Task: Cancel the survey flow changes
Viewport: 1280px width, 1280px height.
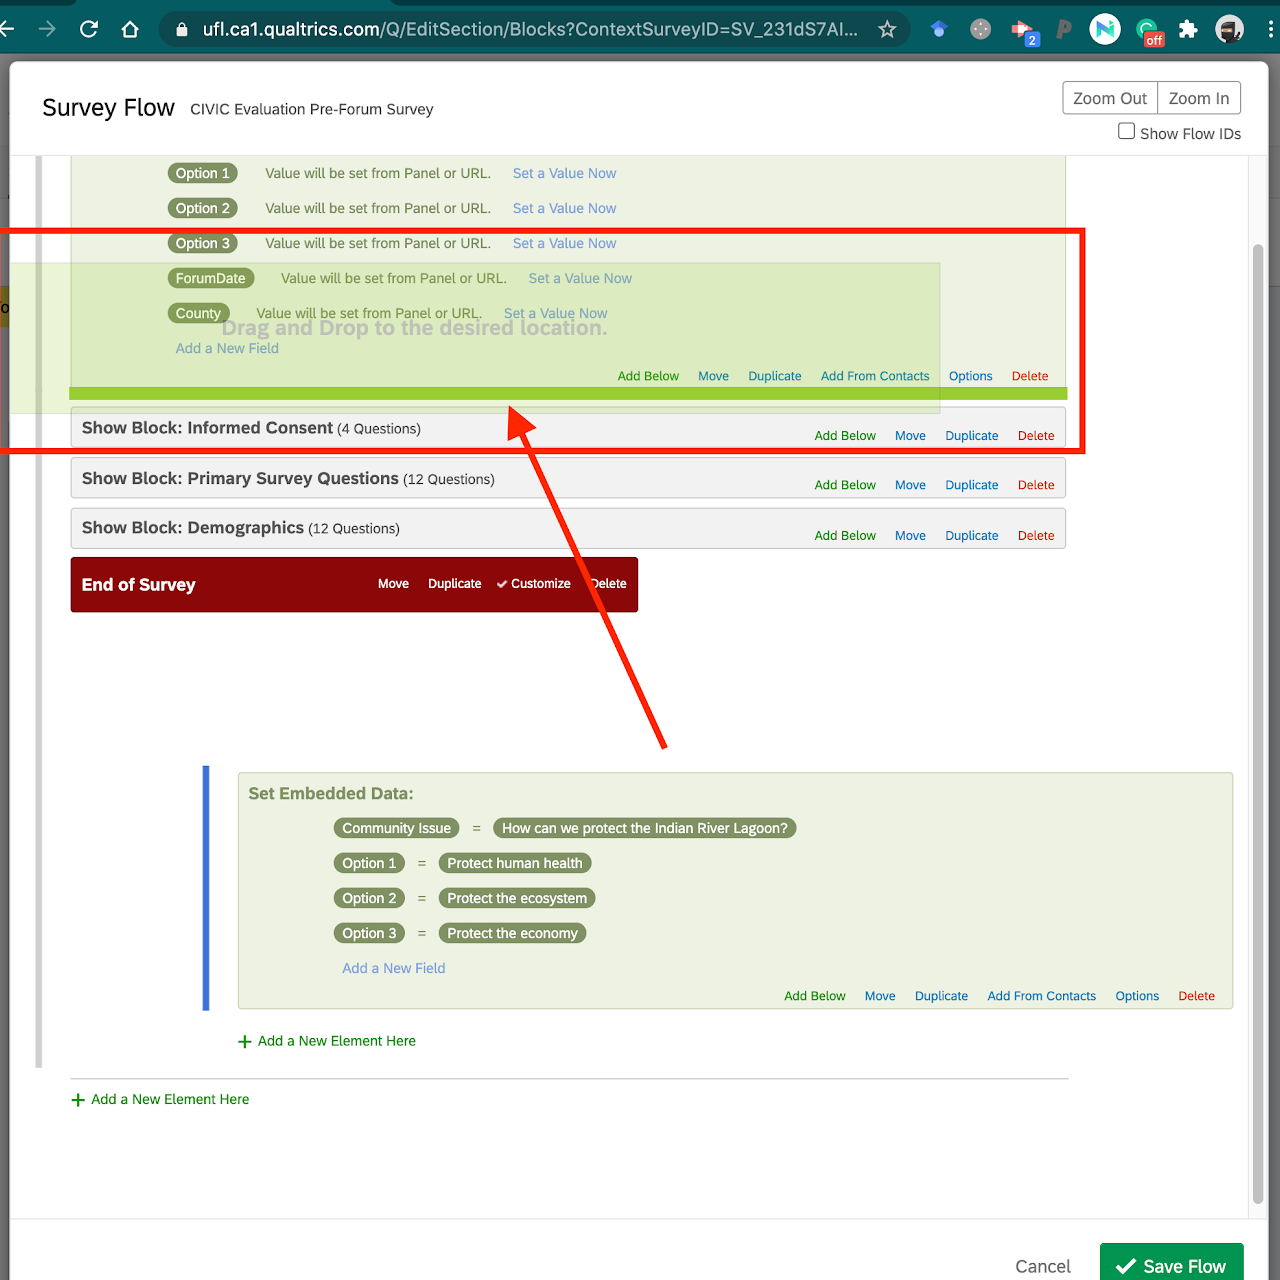Action: [x=1042, y=1266]
